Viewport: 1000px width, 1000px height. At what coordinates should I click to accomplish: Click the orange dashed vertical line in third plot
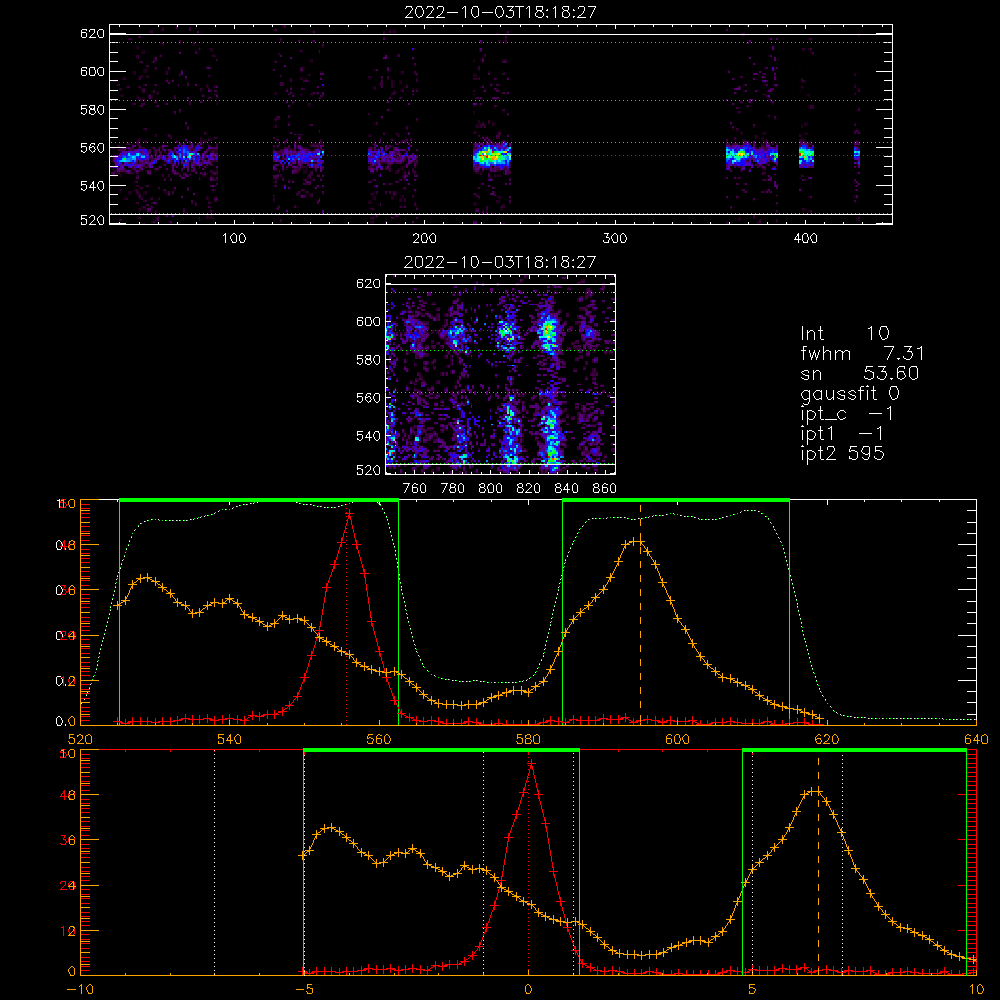(640, 612)
